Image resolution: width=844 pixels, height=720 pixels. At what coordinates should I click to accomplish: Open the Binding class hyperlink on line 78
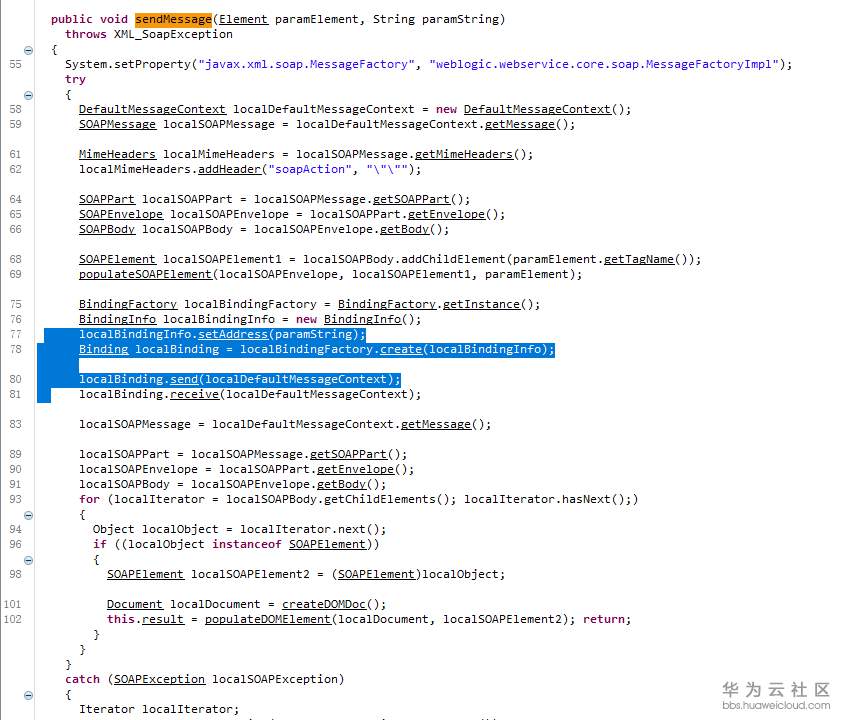pos(102,349)
